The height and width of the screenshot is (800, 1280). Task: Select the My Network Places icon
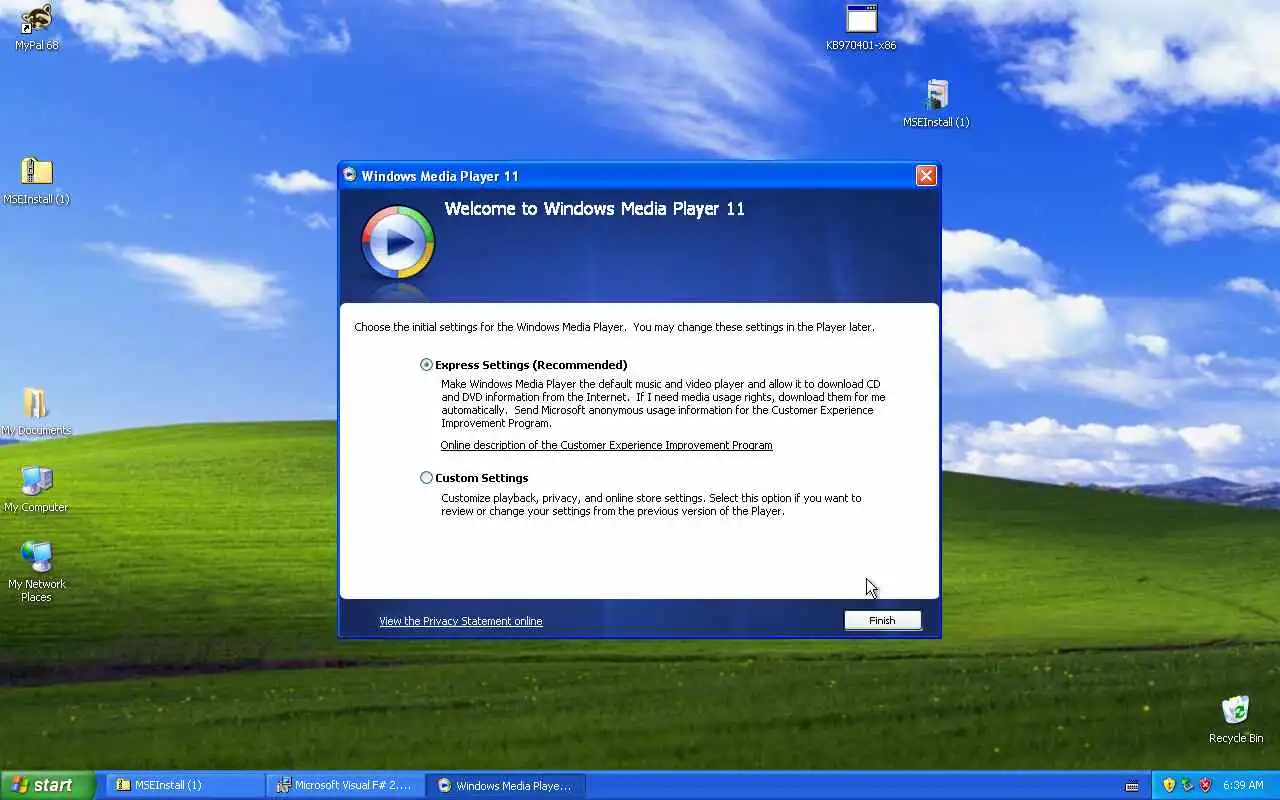[x=36, y=571]
